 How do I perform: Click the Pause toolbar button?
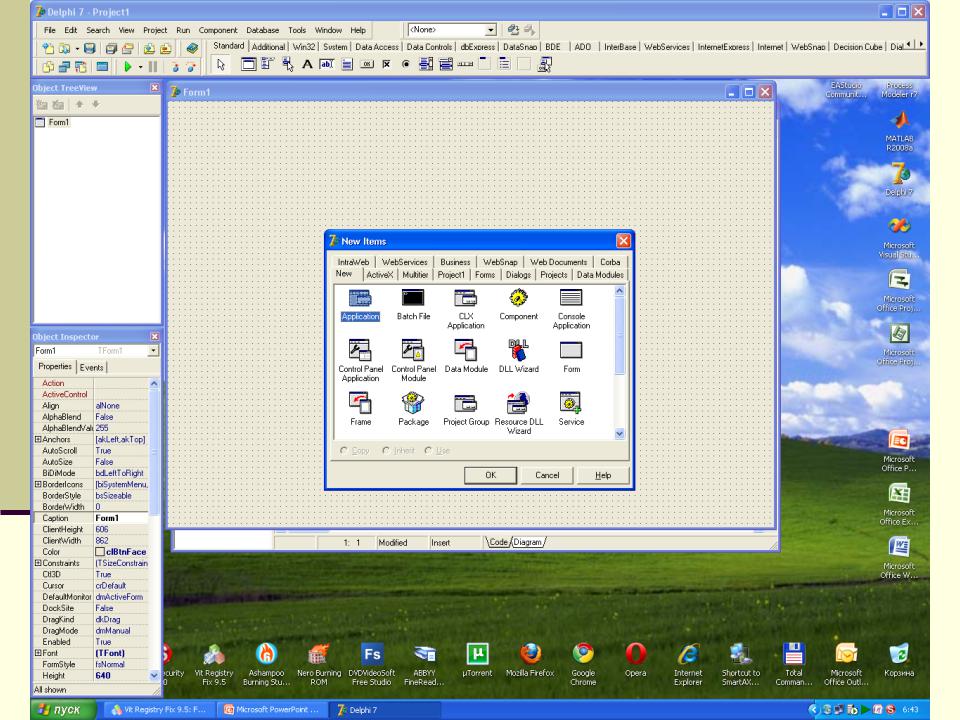click(152, 66)
